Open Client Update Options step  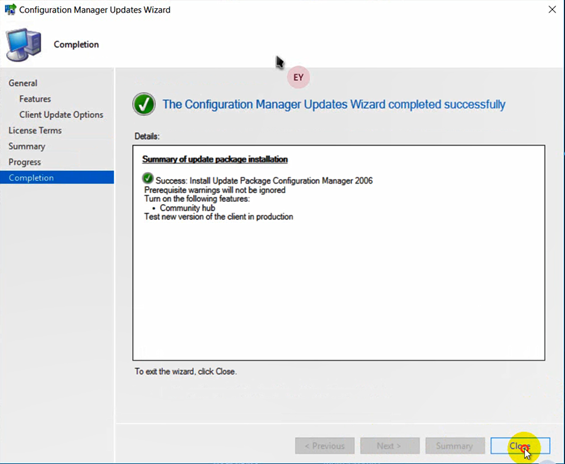tap(61, 115)
